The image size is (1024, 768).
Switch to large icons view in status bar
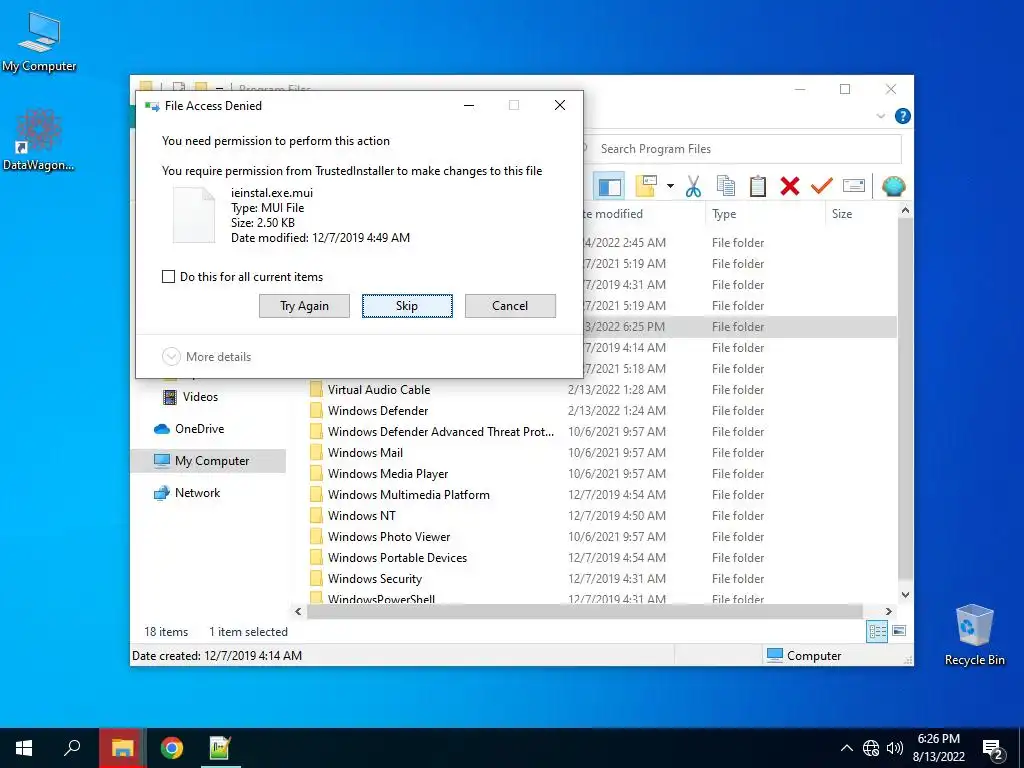(x=899, y=631)
